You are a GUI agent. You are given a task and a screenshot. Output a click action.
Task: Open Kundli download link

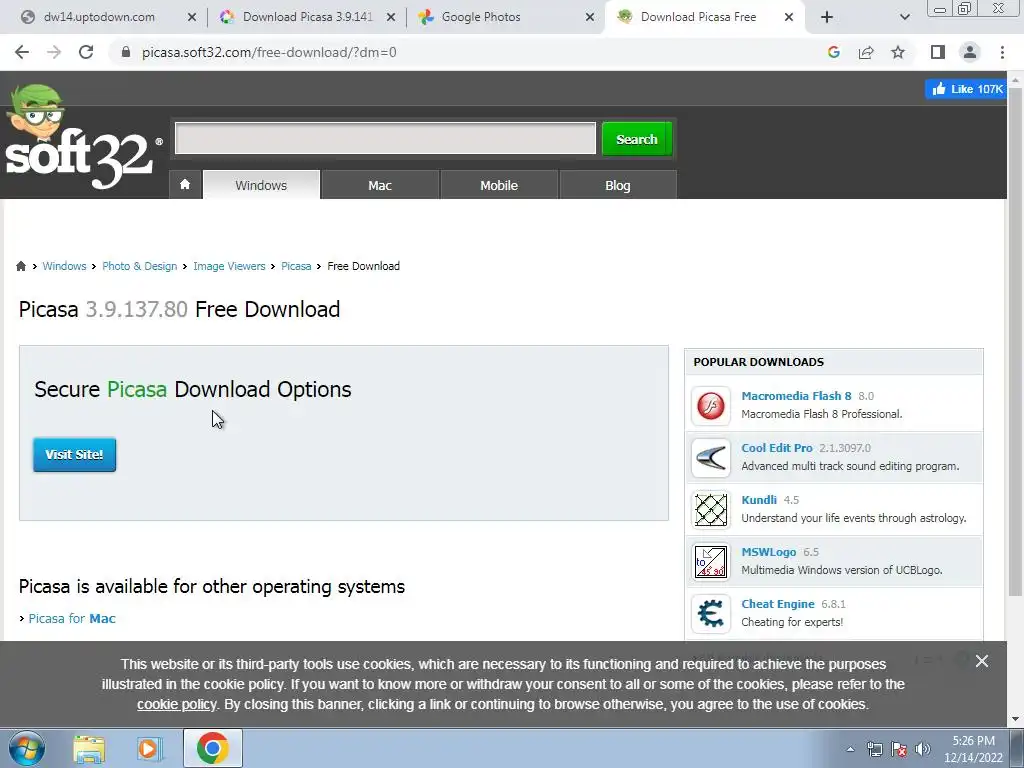tap(759, 500)
